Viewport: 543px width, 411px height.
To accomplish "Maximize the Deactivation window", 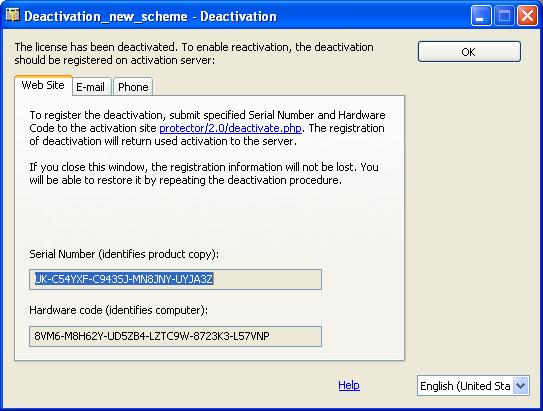I will [x=504, y=16].
